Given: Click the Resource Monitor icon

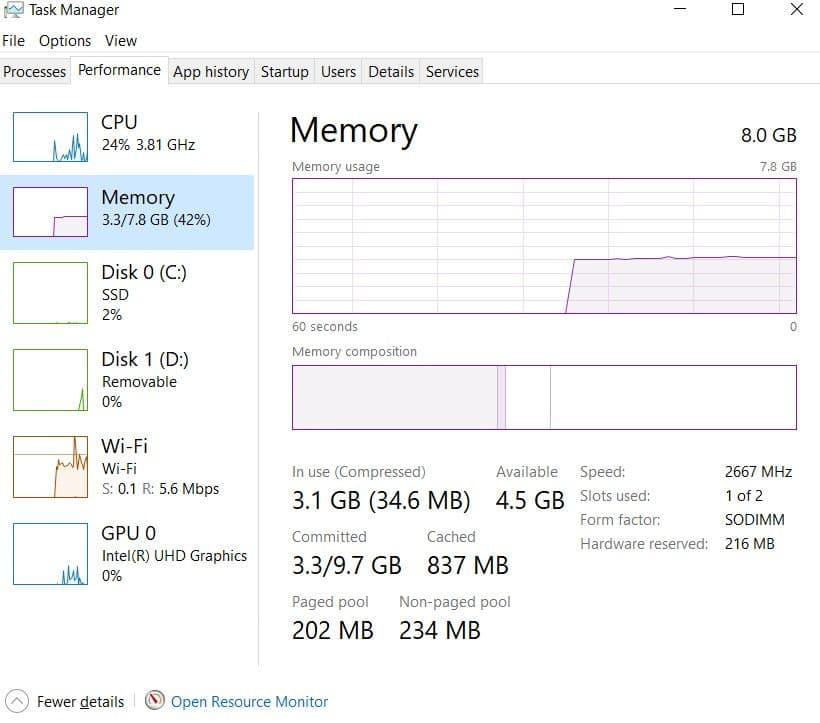Looking at the screenshot, I should pyautogui.click(x=156, y=701).
